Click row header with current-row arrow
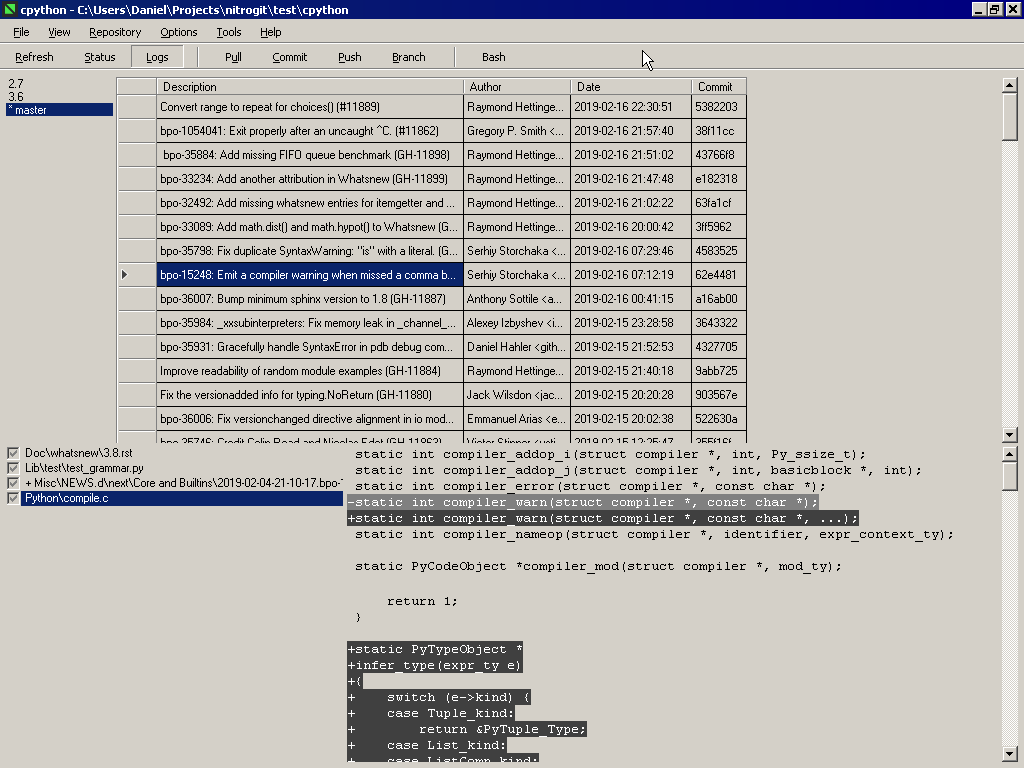 click(136, 274)
